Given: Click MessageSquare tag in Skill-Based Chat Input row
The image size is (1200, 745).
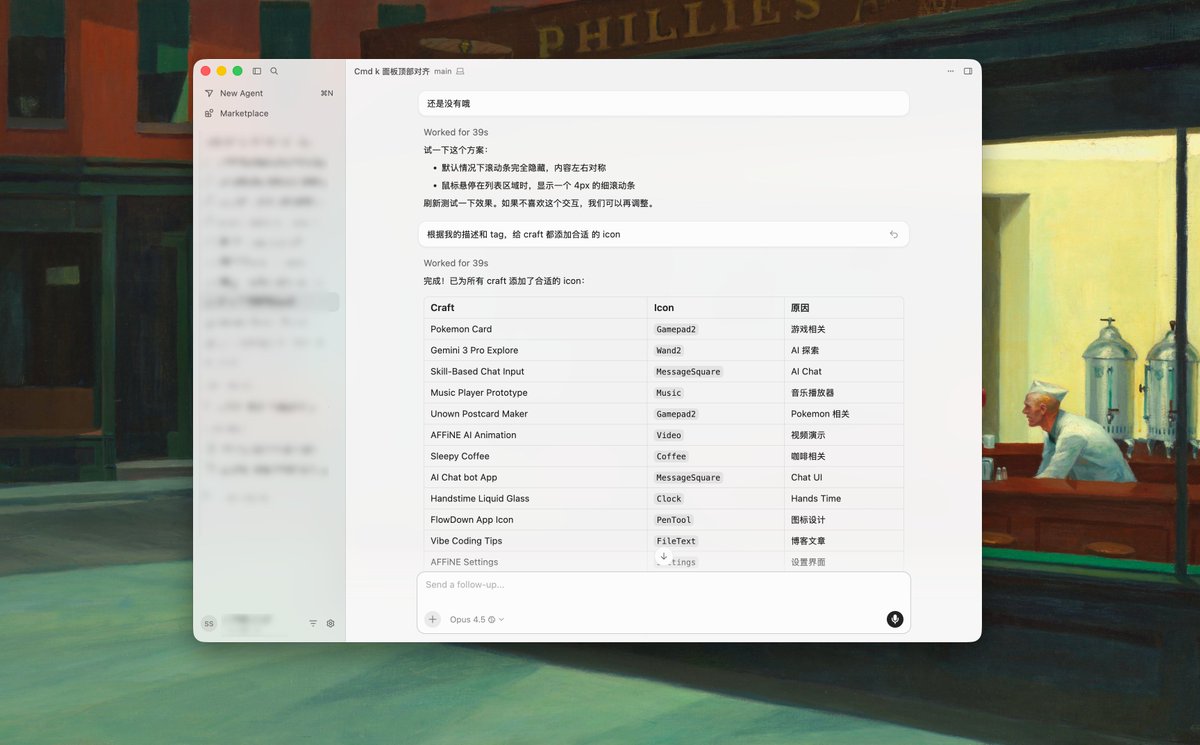Looking at the screenshot, I should pyautogui.click(x=688, y=372).
